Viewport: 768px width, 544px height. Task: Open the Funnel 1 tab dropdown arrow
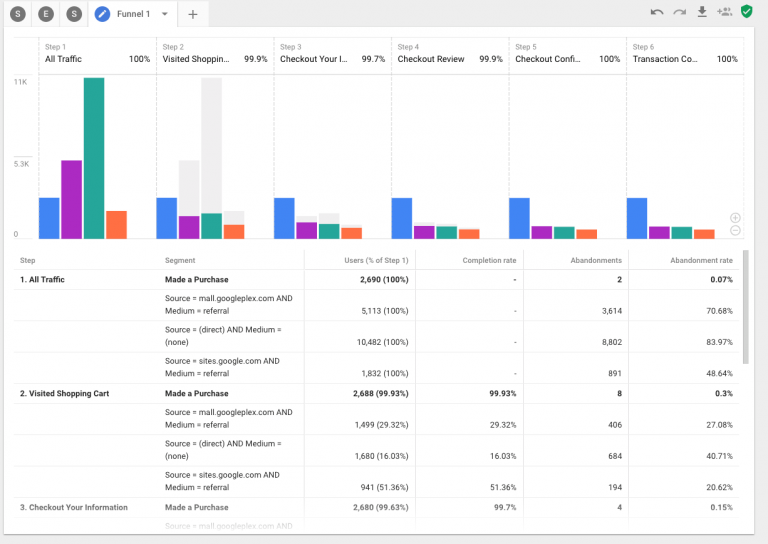coord(165,14)
